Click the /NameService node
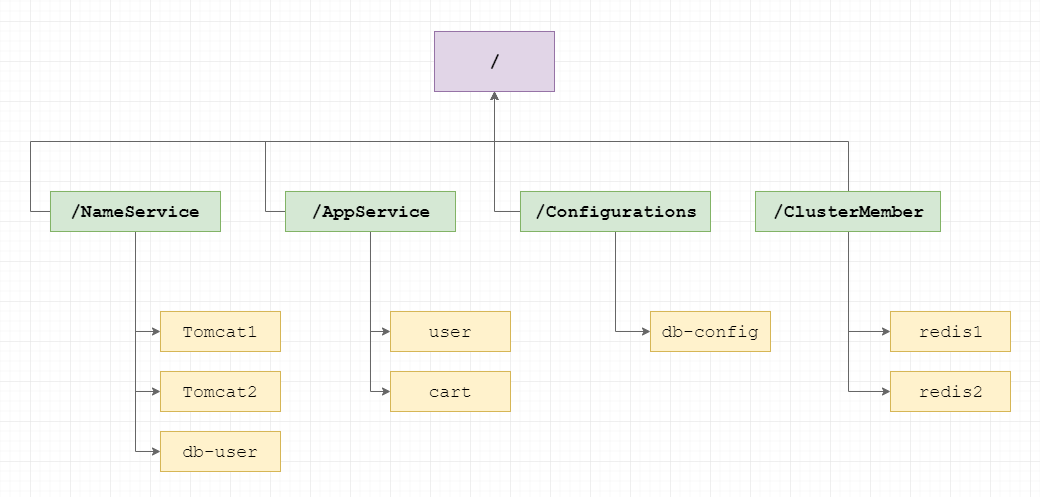This screenshot has width=1040, height=497. (135, 212)
